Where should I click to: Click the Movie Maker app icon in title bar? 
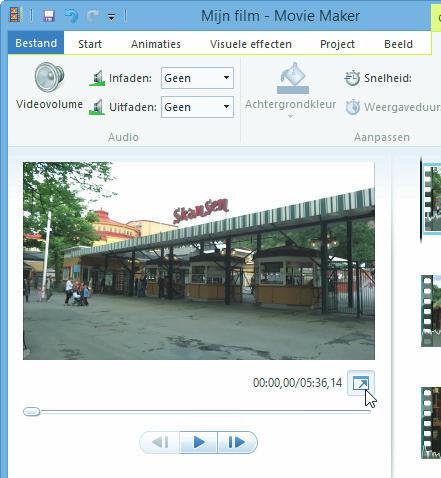pos(14,15)
